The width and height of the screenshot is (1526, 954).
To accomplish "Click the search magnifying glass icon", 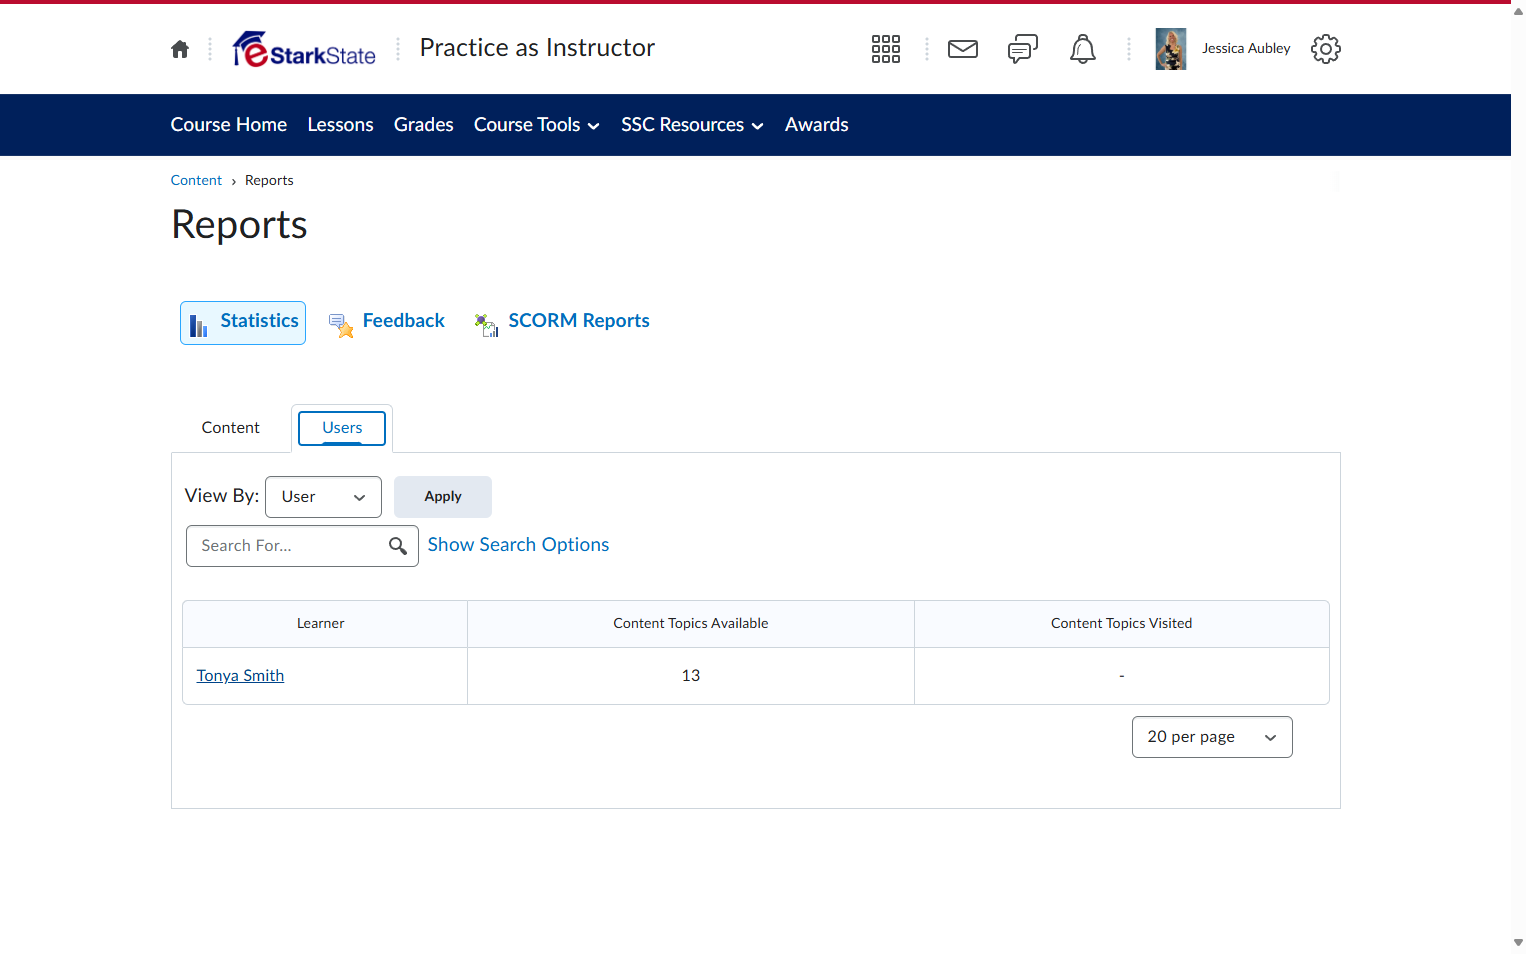I will pos(398,546).
